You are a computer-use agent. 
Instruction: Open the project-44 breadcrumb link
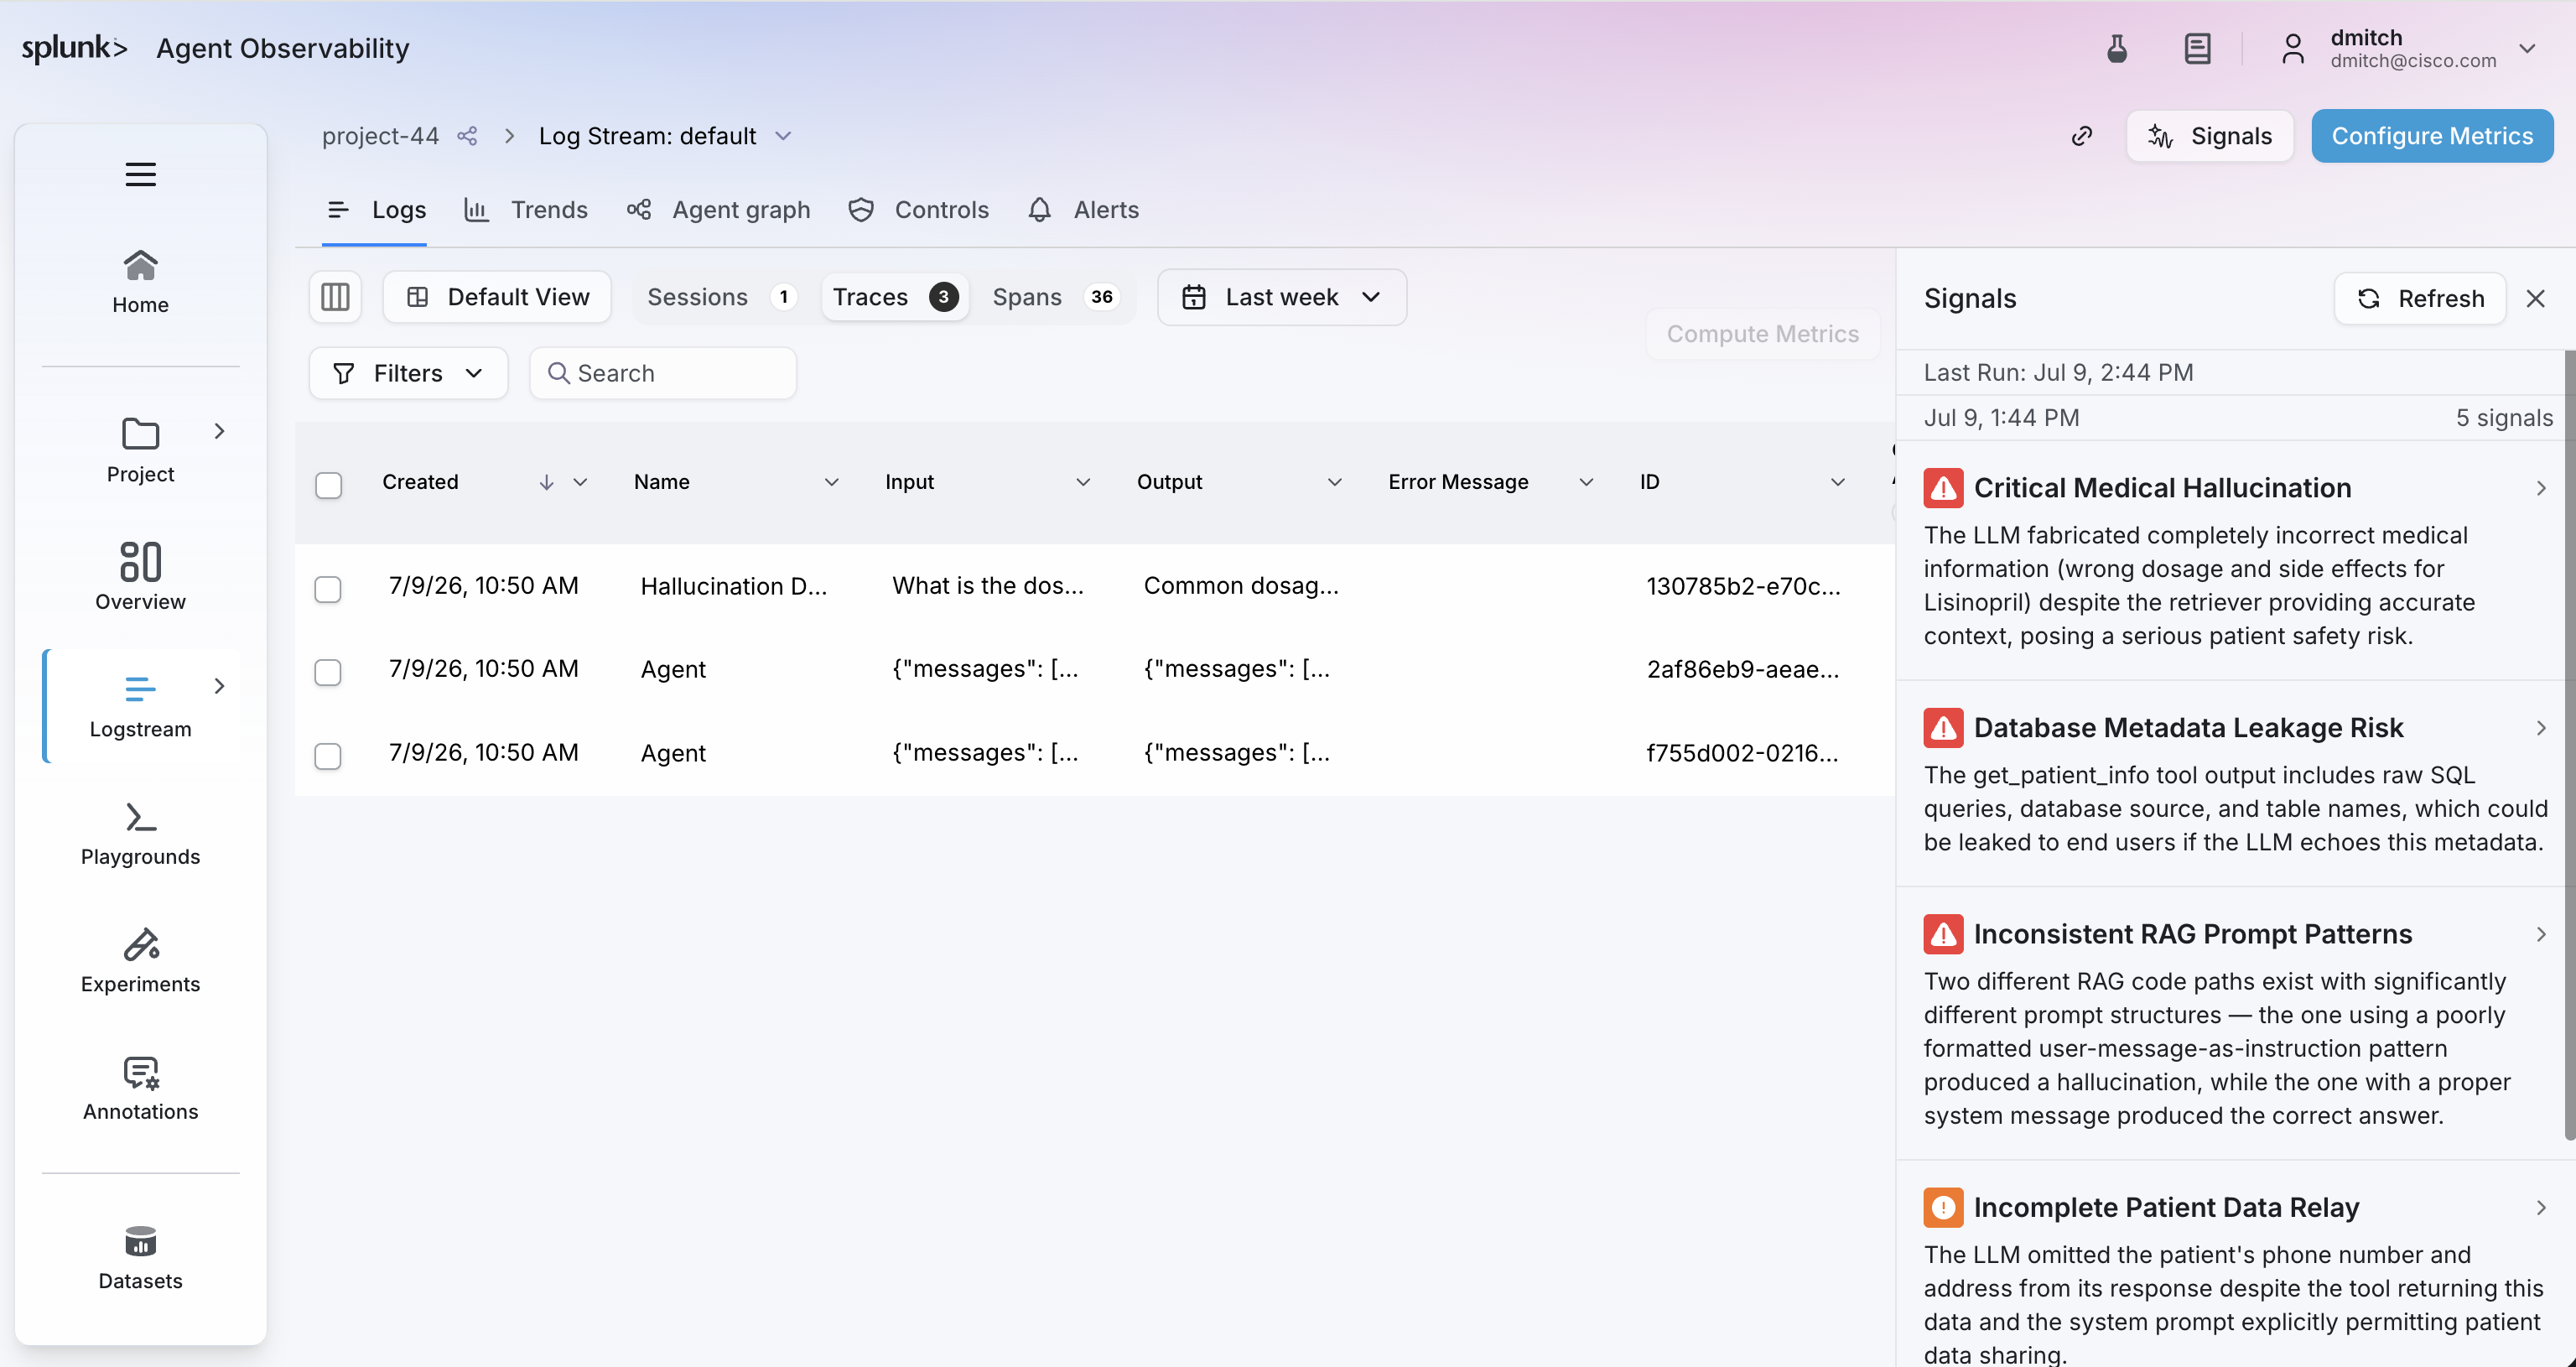pyautogui.click(x=380, y=136)
